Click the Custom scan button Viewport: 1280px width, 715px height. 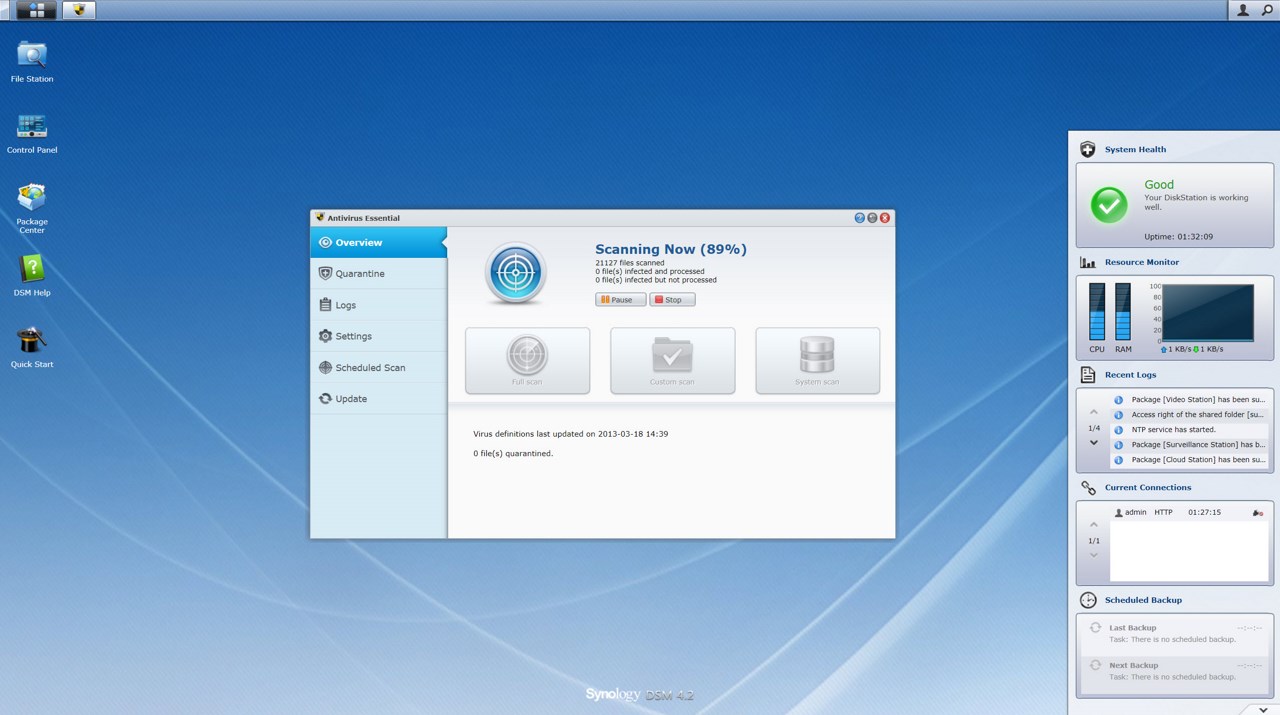(672, 360)
